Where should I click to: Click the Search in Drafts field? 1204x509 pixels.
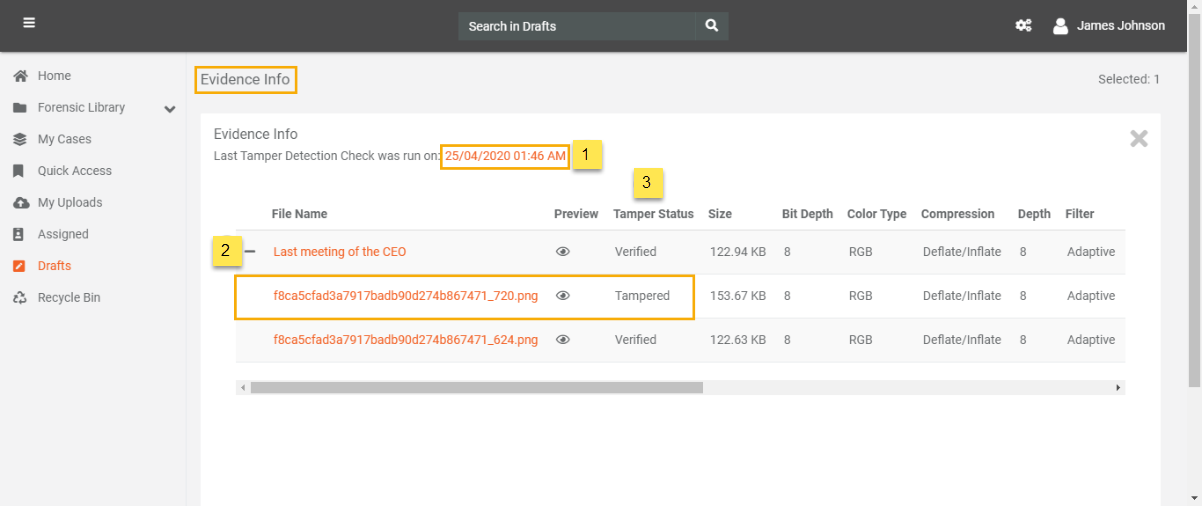click(577, 26)
